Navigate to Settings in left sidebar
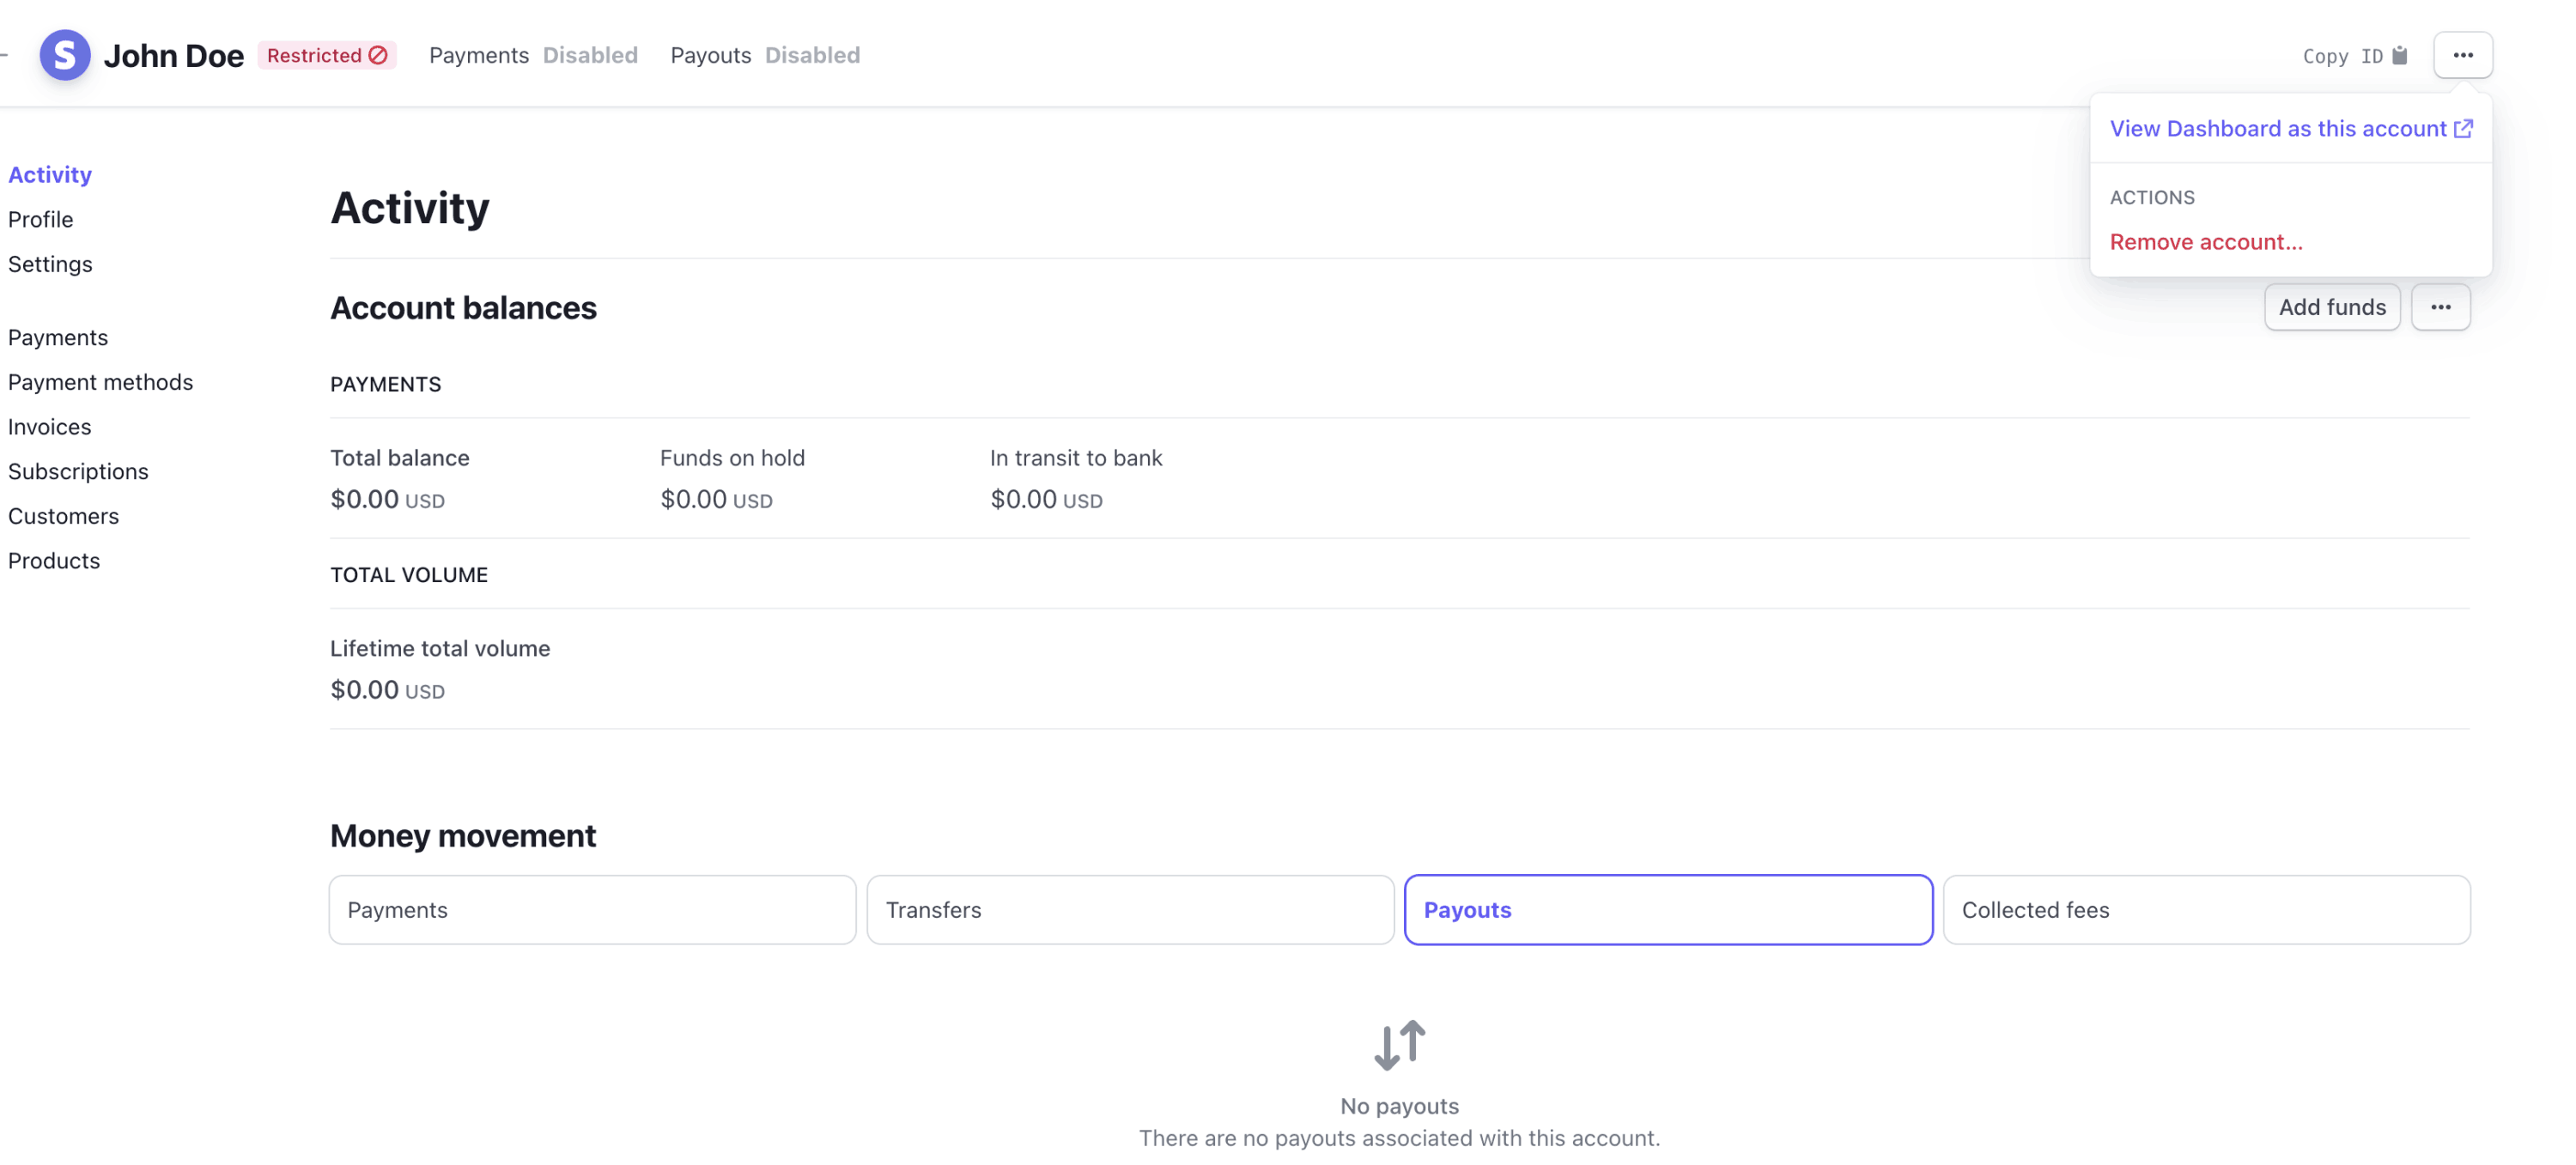Image resolution: width=2576 pixels, height=1165 pixels. coord(49,261)
